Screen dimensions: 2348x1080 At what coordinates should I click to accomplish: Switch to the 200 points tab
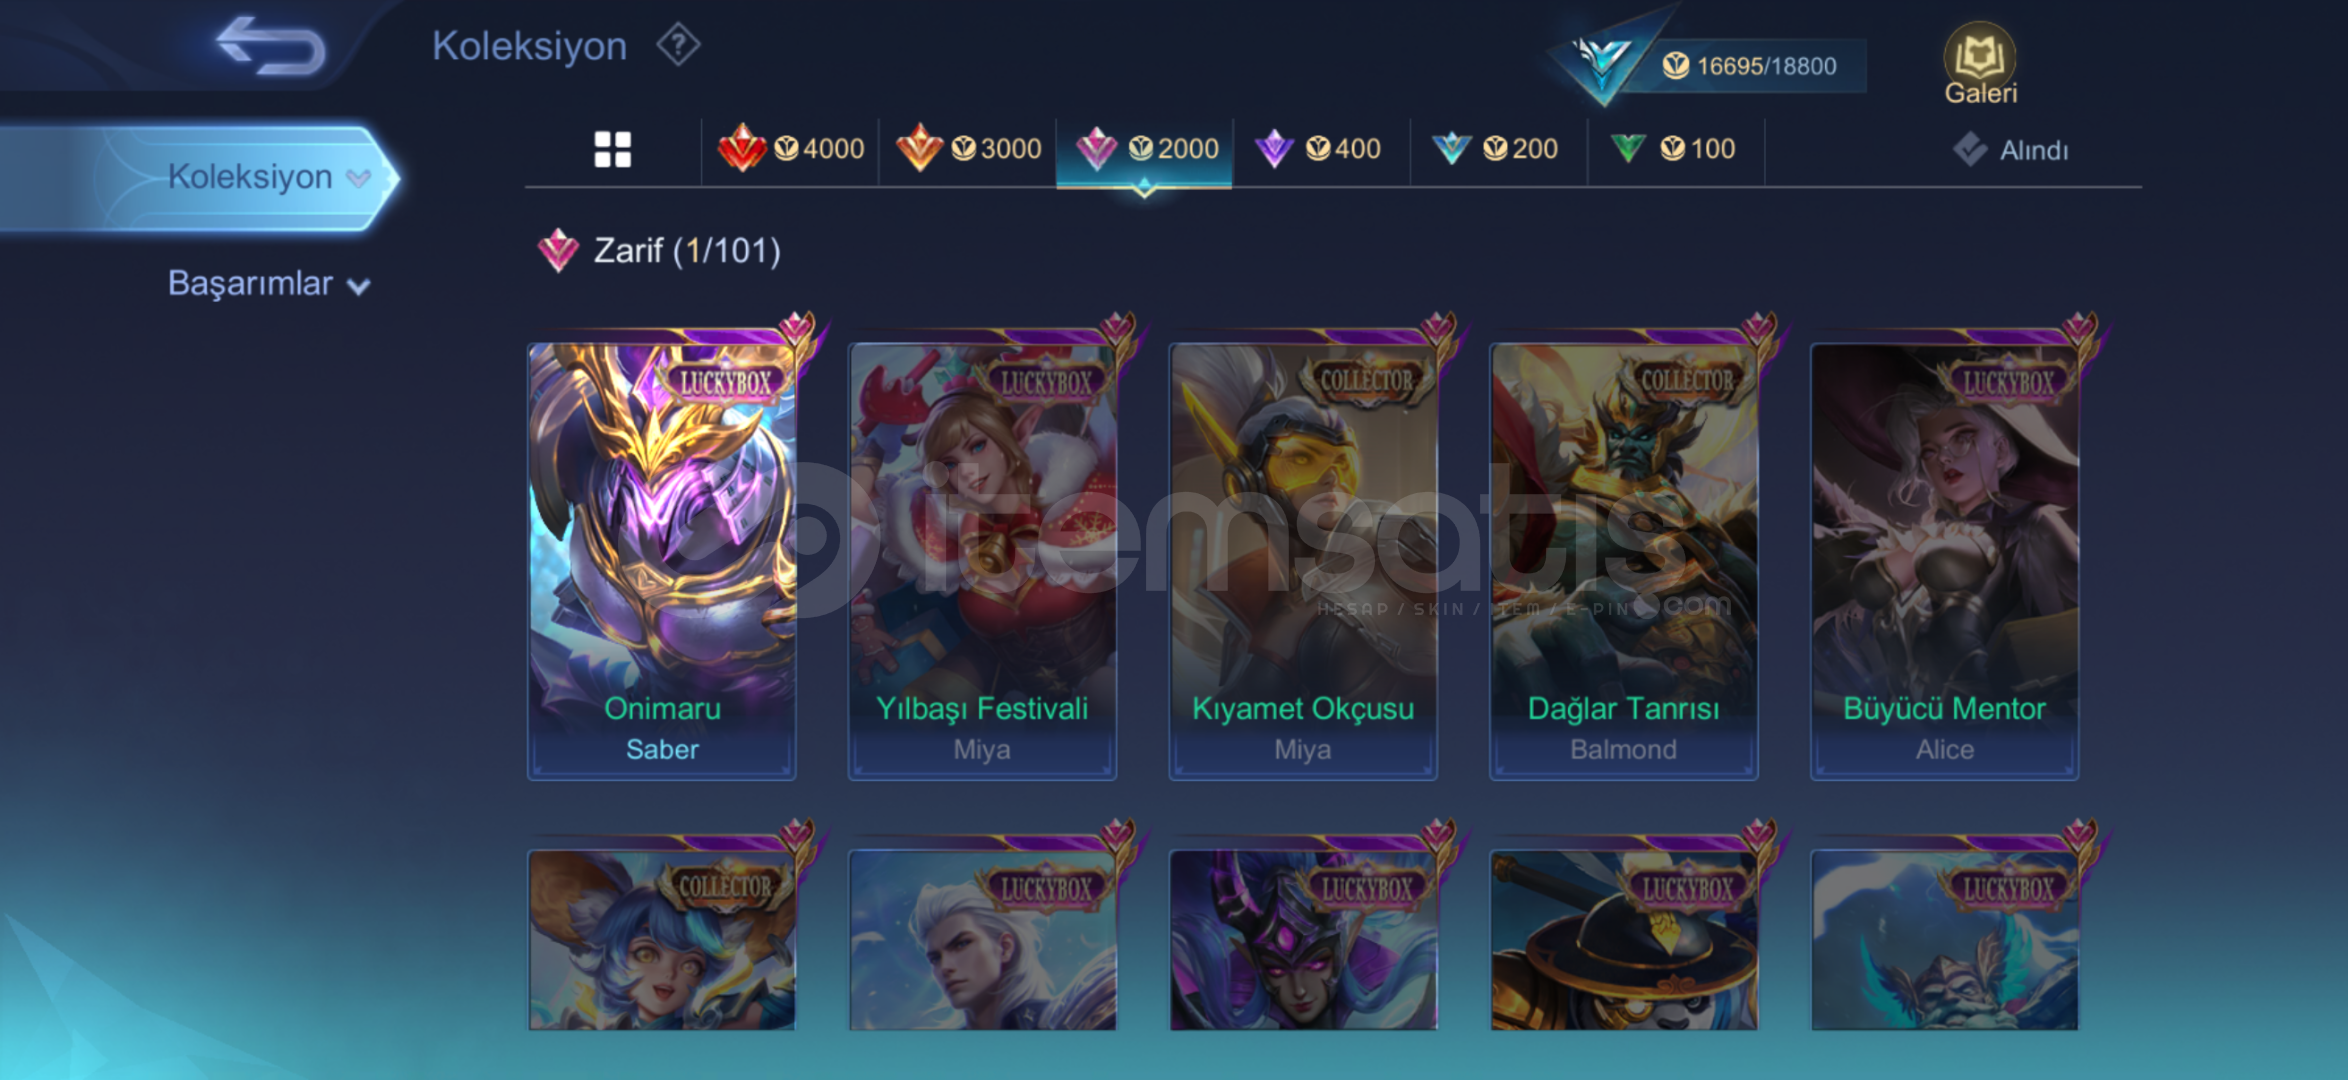click(x=1497, y=149)
